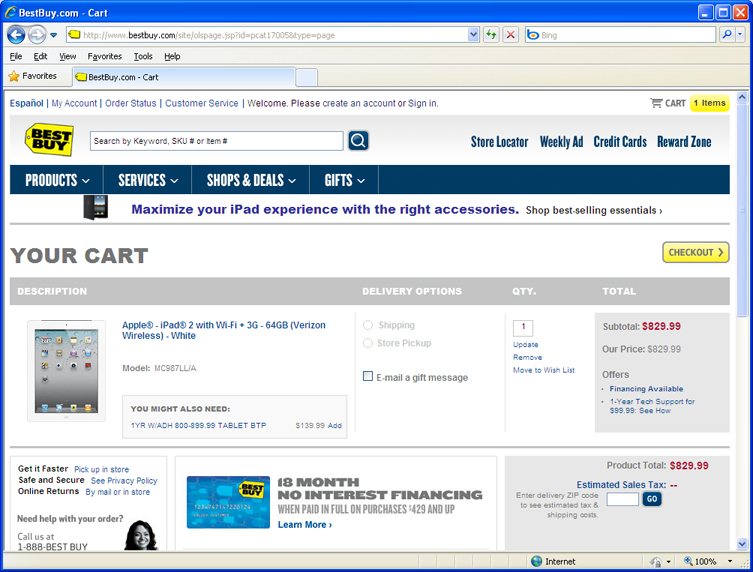Click the browser Forward arrow button
The image size is (753, 572).
point(36,35)
